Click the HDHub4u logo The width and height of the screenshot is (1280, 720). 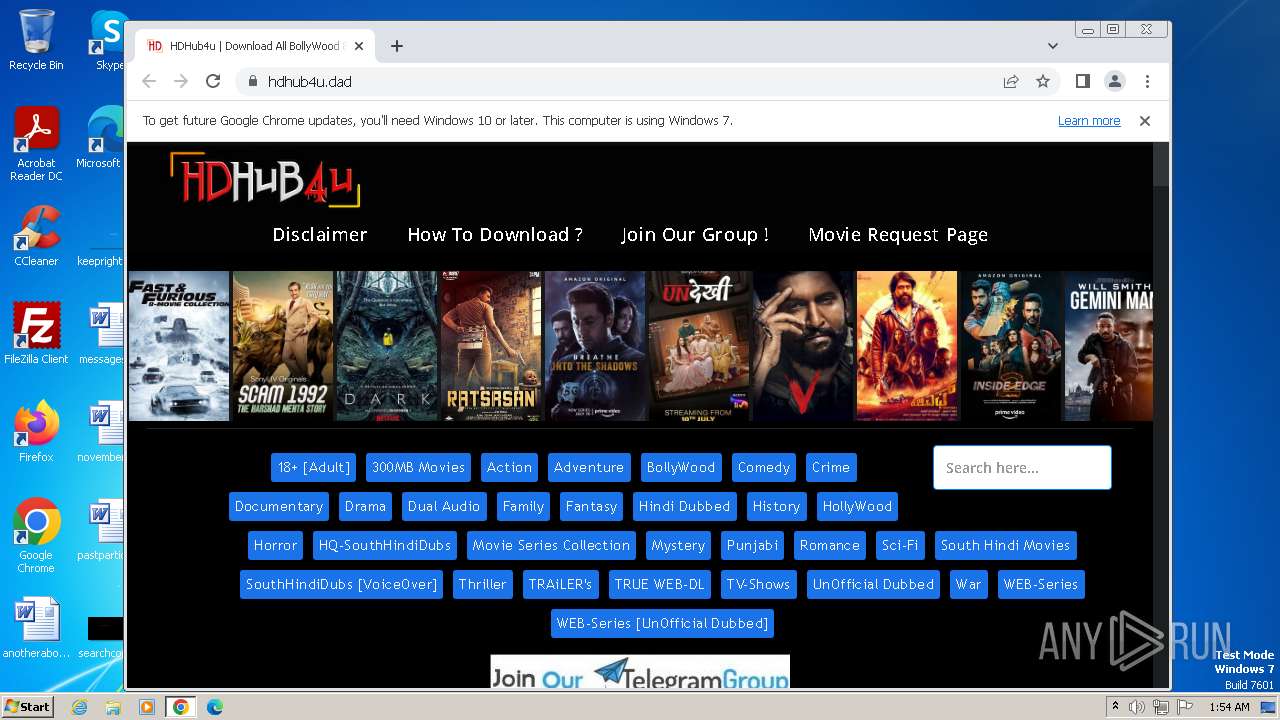pos(265,180)
